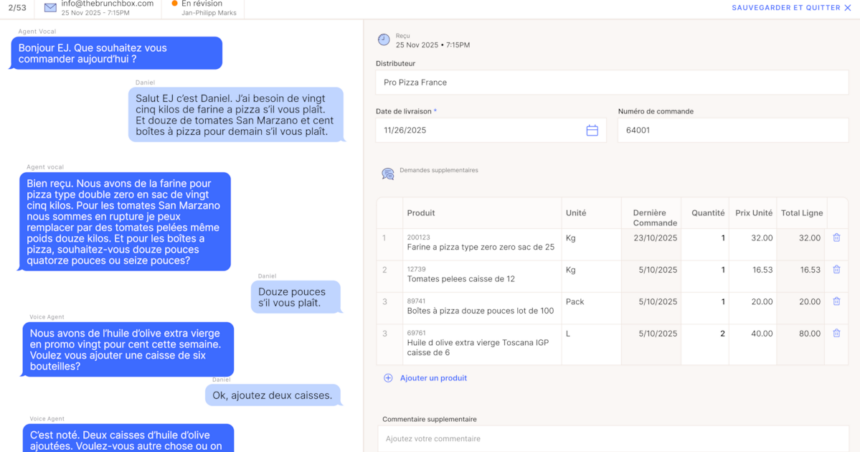Delete the Tomates pelees row
The height and width of the screenshot is (452, 860).
tap(836, 269)
